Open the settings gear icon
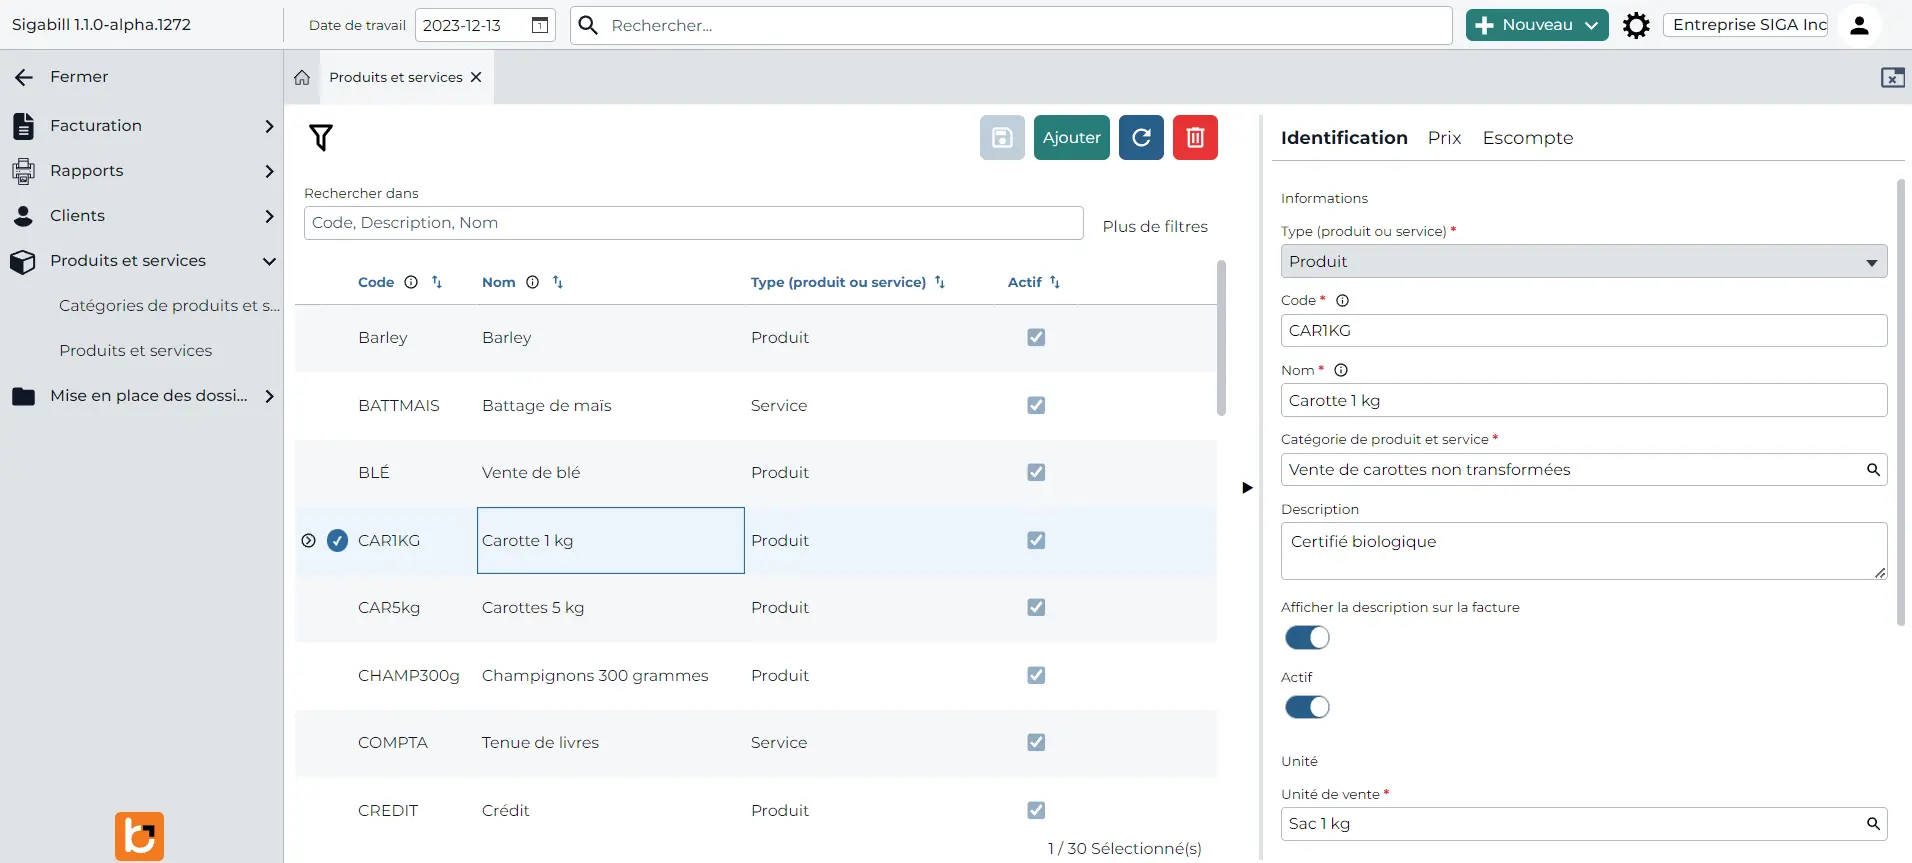This screenshot has width=1912, height=863. click(x=1636, y=25)
